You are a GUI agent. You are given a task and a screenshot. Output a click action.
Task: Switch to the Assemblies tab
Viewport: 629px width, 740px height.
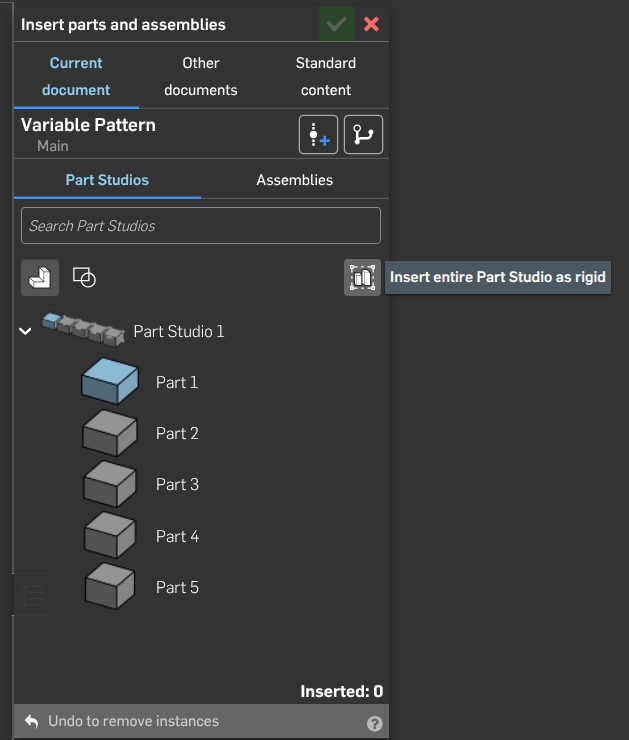pos(294,180)
